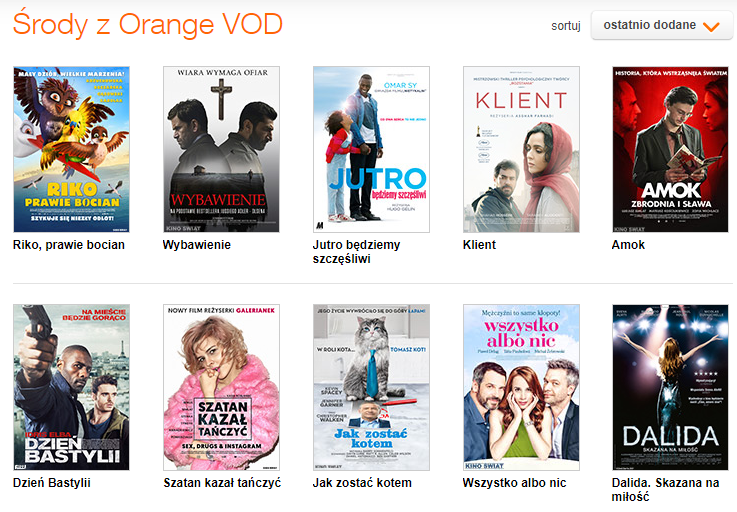Click the 'Dzień Bastylii' title link
737x512 pixels.
[x=52, y=483]
